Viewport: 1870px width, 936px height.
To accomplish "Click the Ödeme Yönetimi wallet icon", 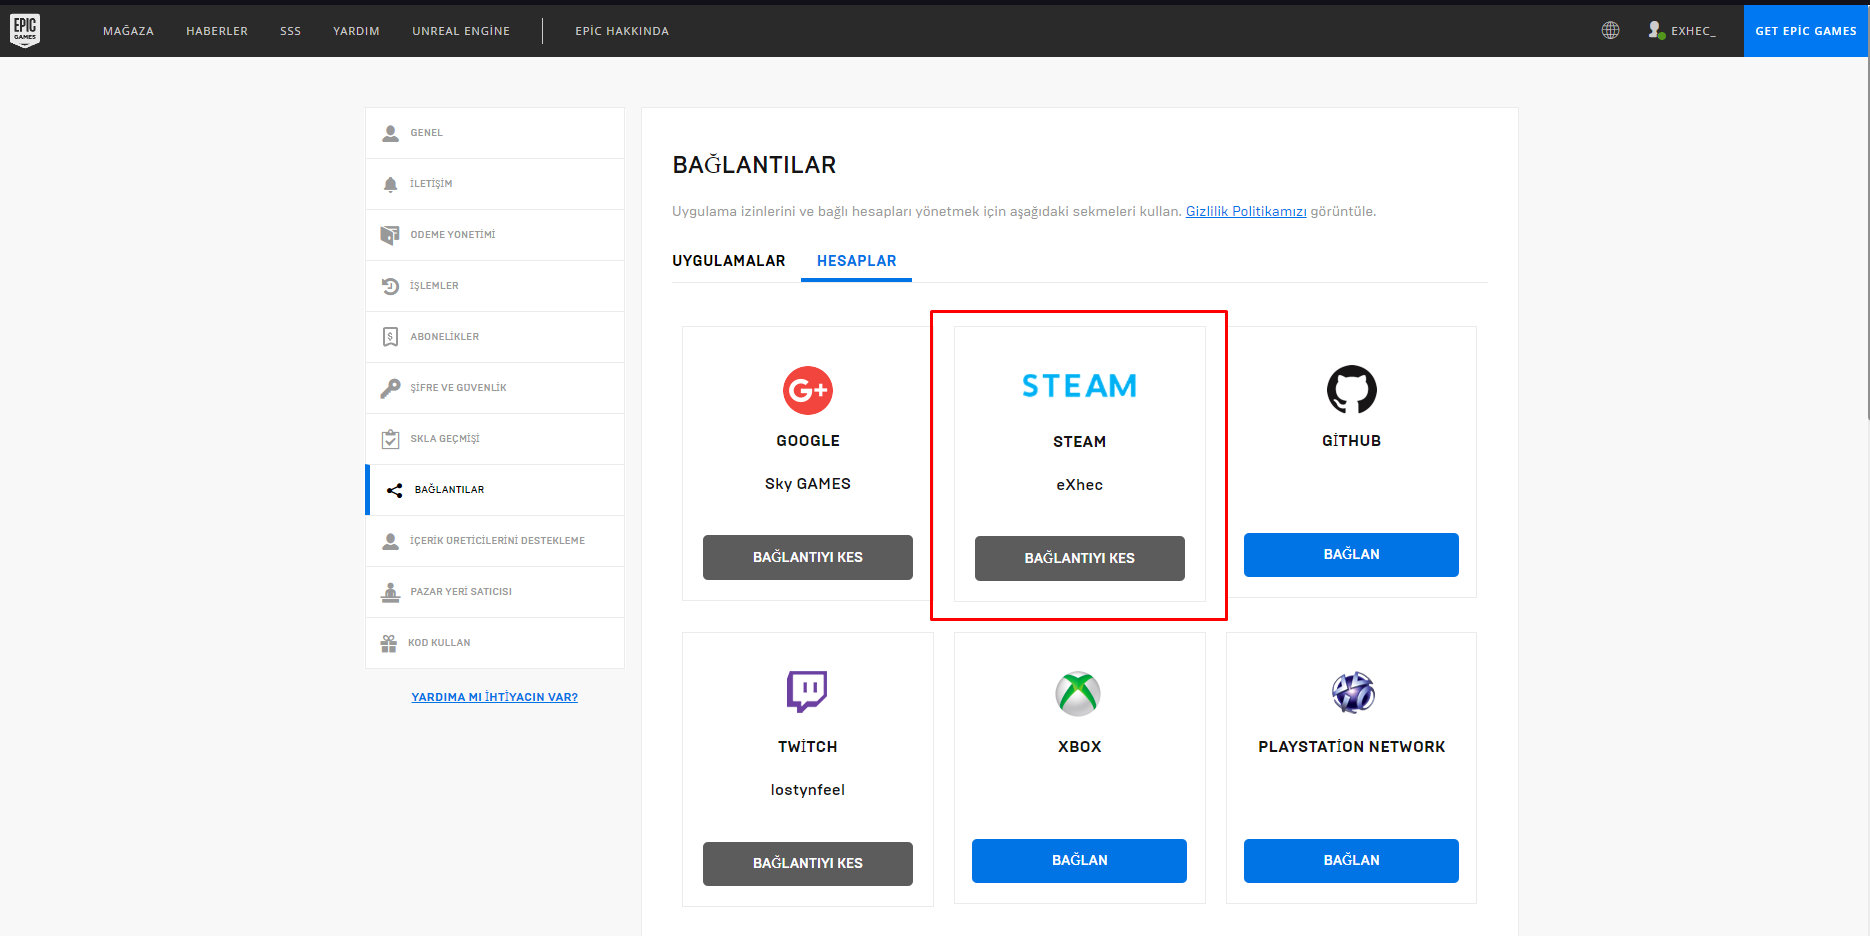I will click(390, 235).
